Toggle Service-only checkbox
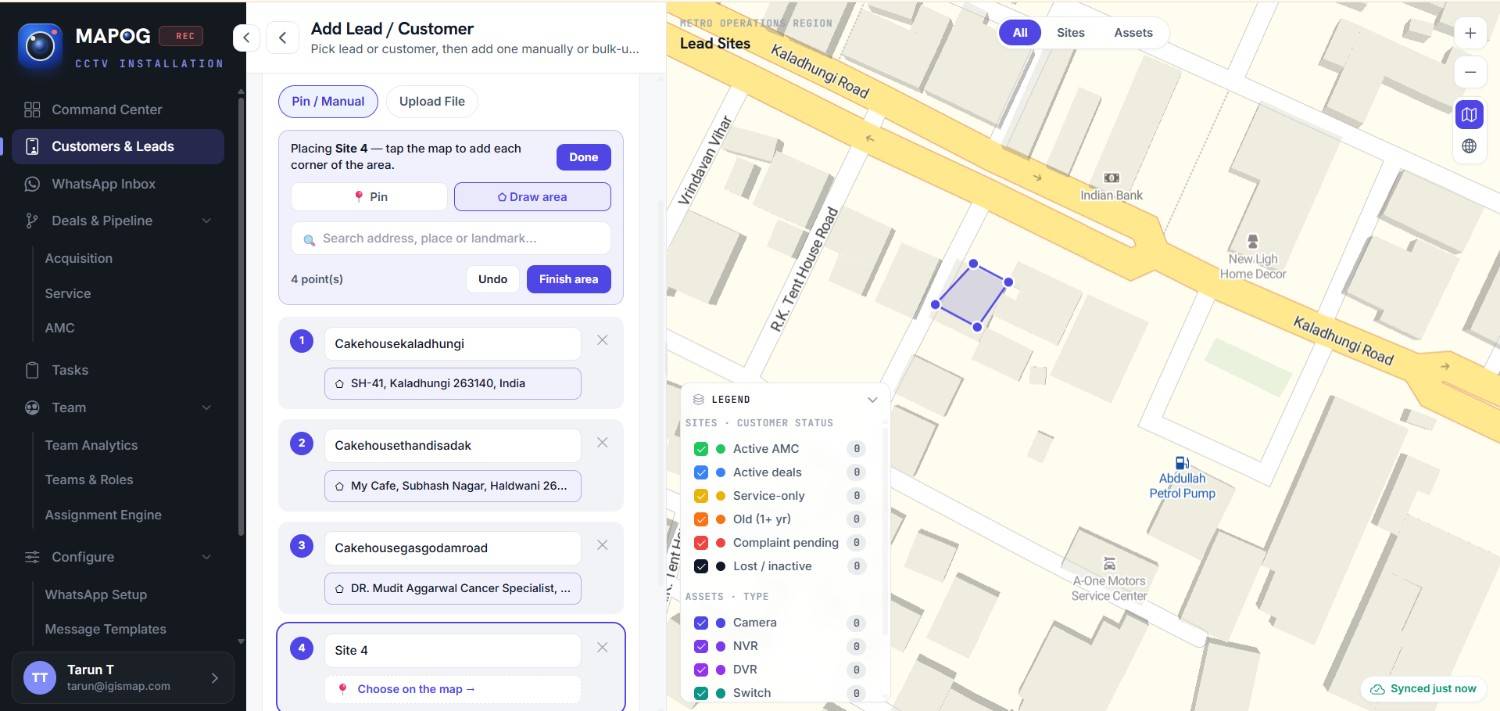Viewport: 1500px width, 711px height. (x=701, y=496)
